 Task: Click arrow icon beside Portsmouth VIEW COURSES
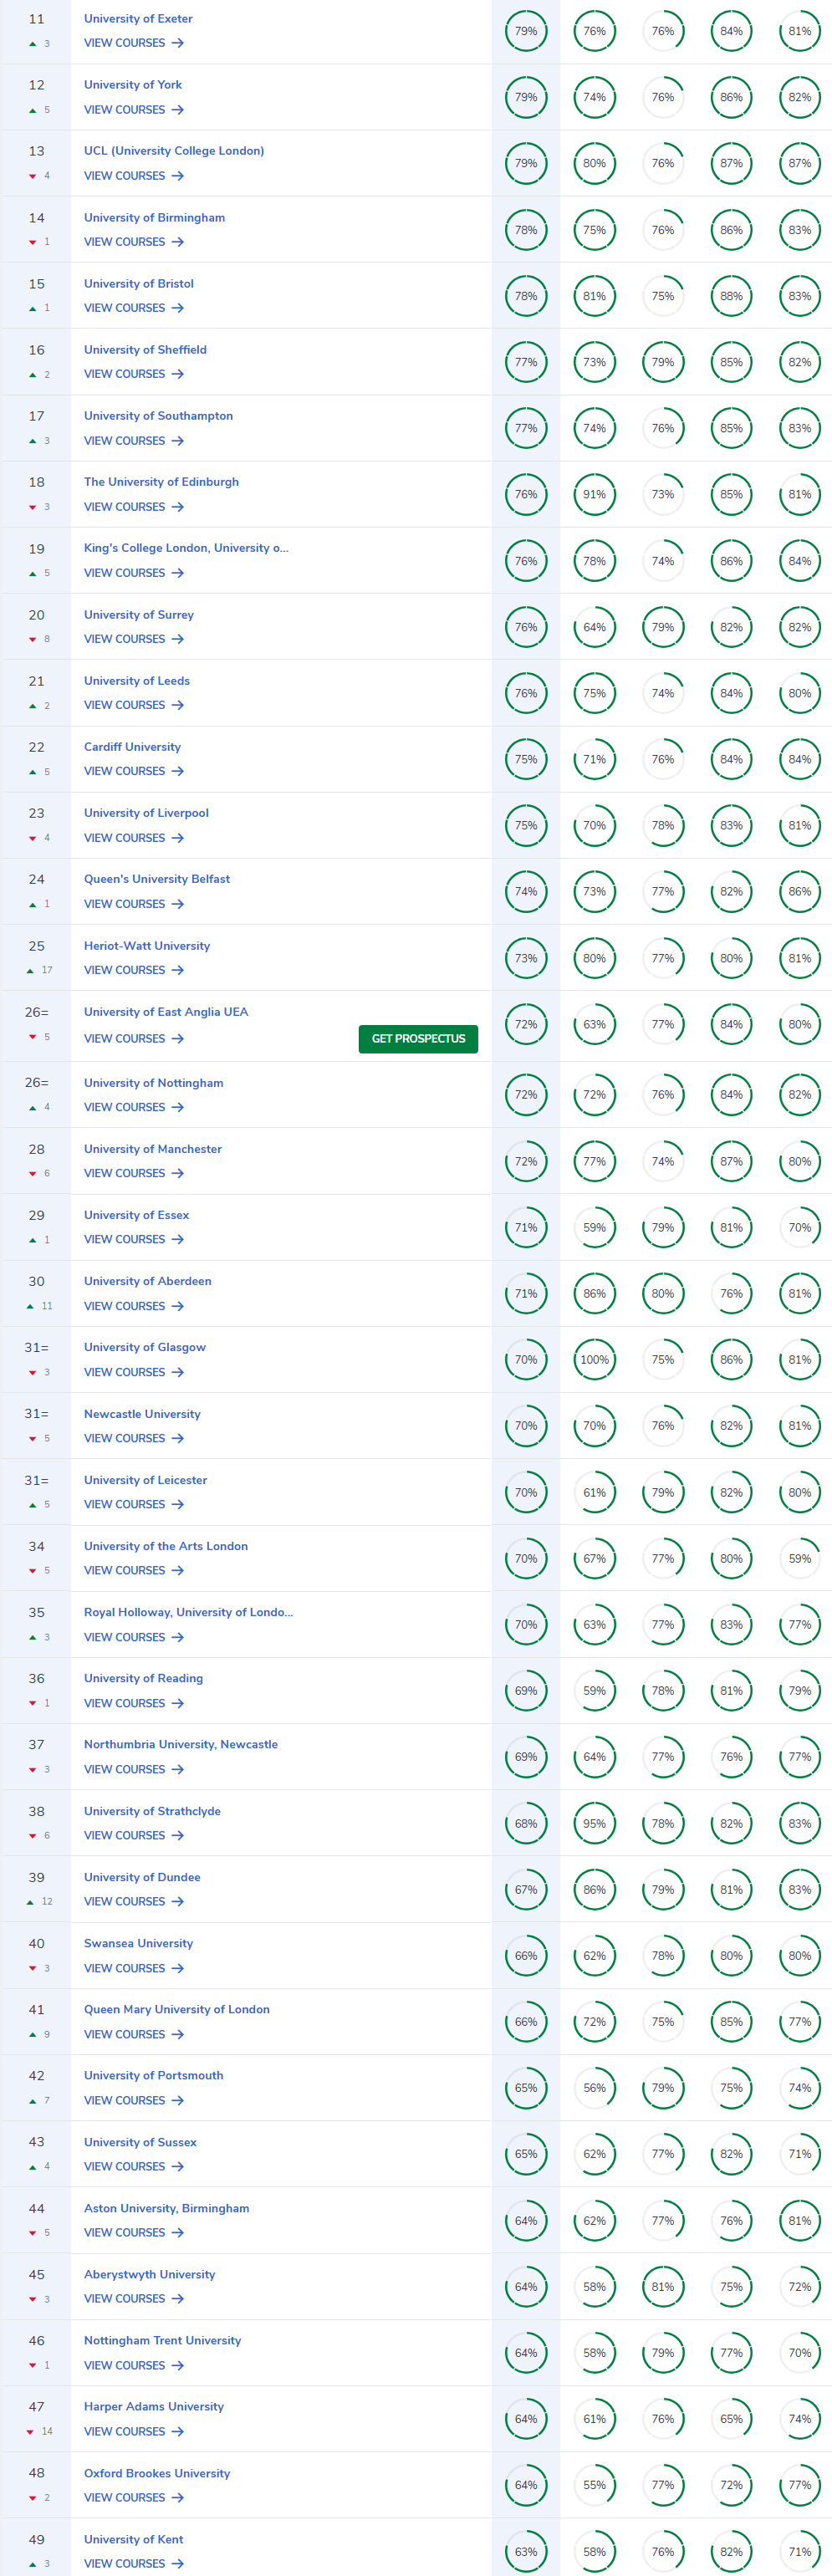pyautogui.click(x=177, y=2100)
